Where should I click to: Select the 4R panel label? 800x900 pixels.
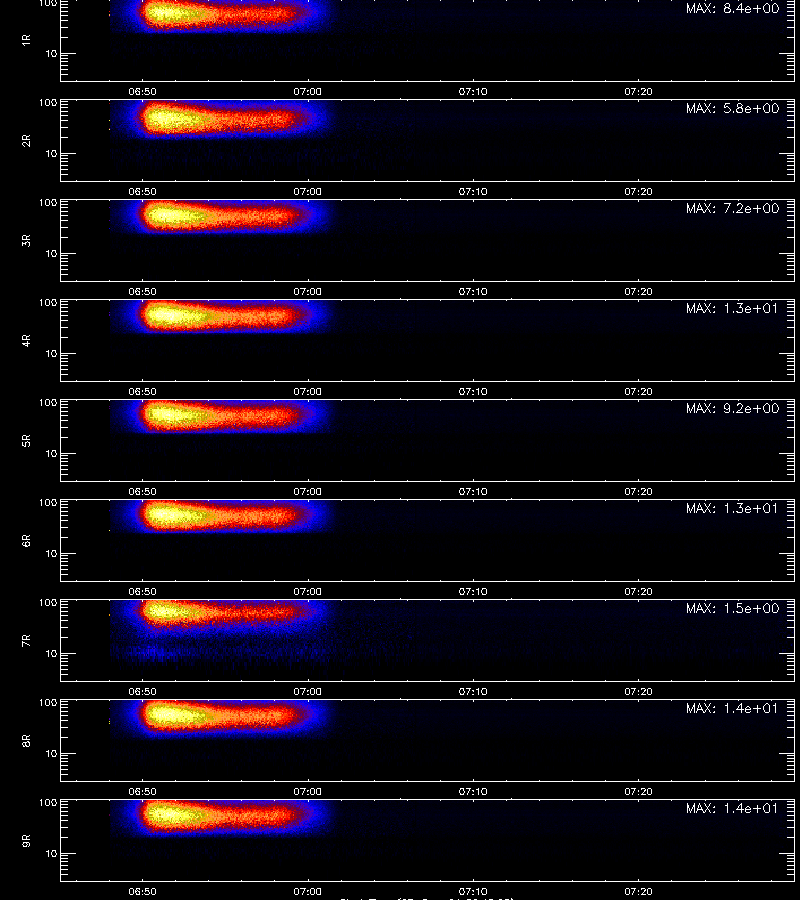(26, 340)
